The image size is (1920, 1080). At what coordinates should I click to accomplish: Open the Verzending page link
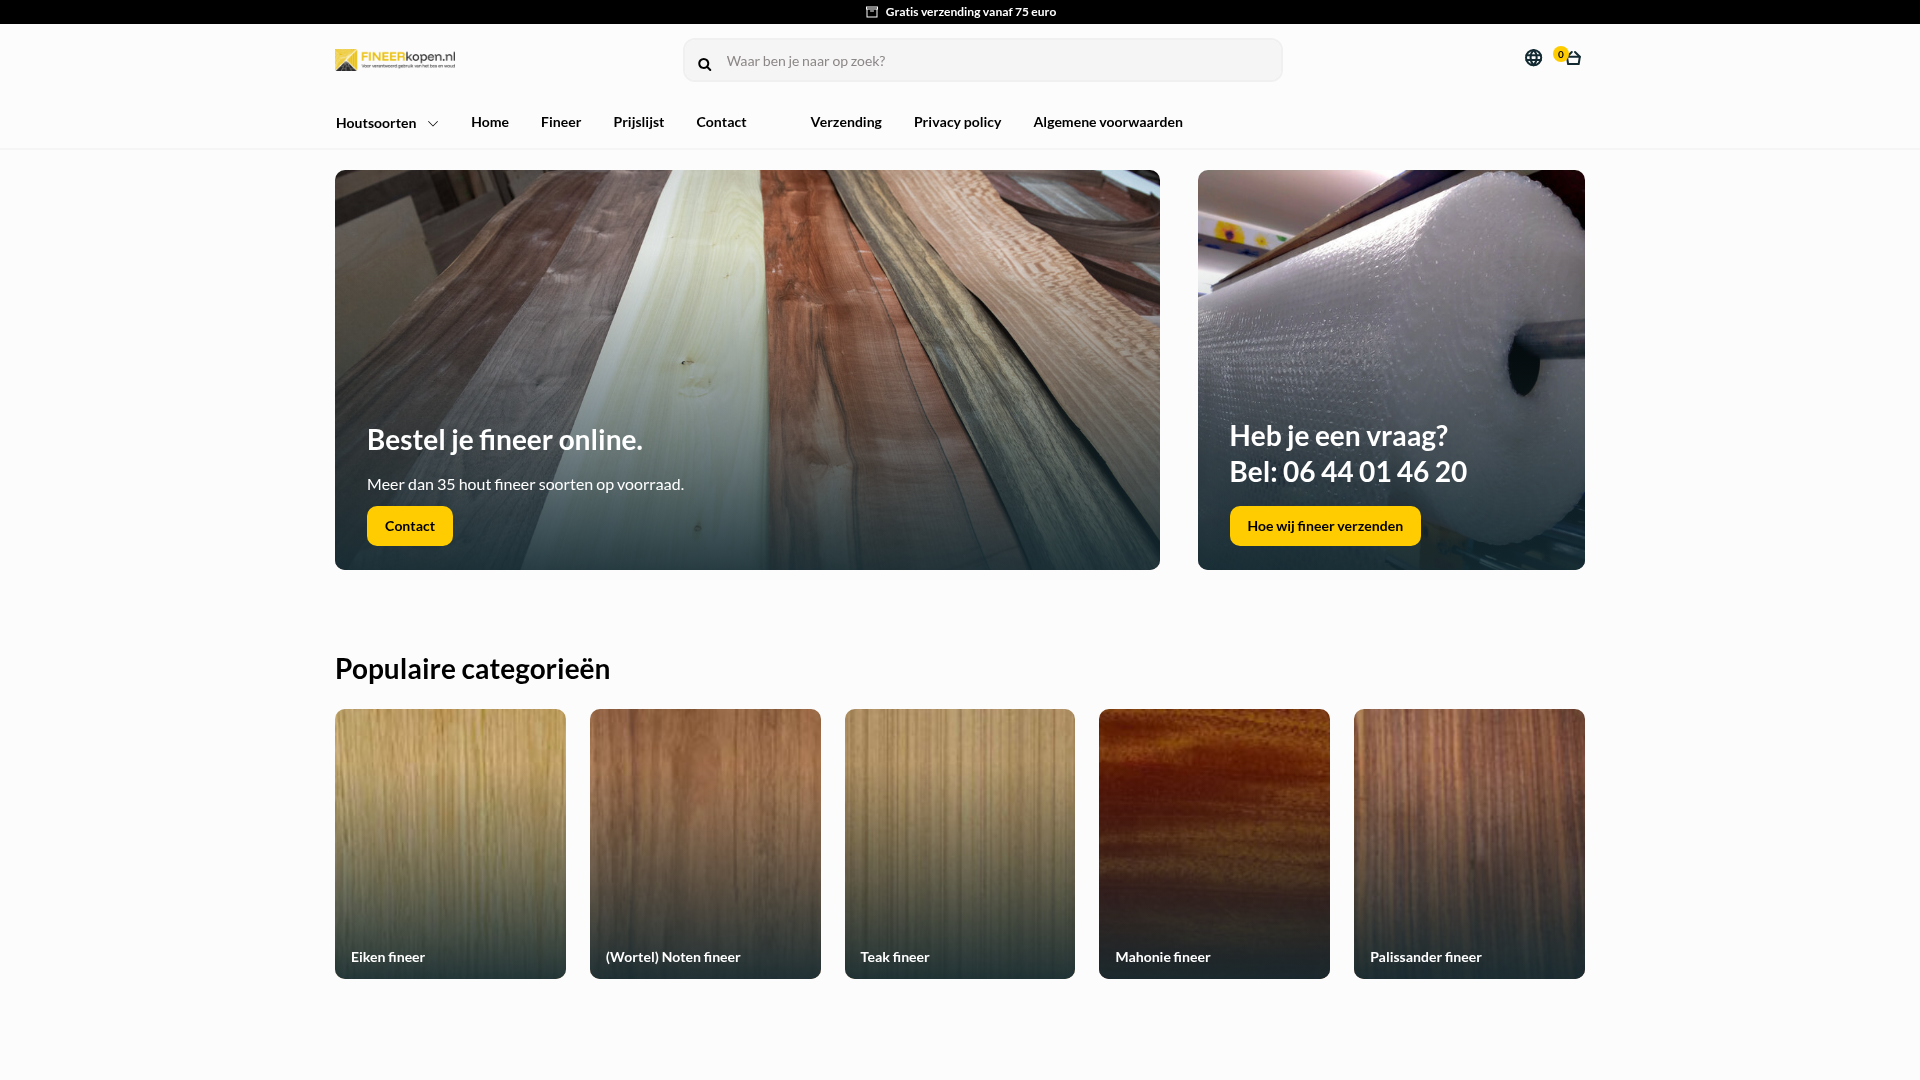pyautogui.click(x=846, y=122)
